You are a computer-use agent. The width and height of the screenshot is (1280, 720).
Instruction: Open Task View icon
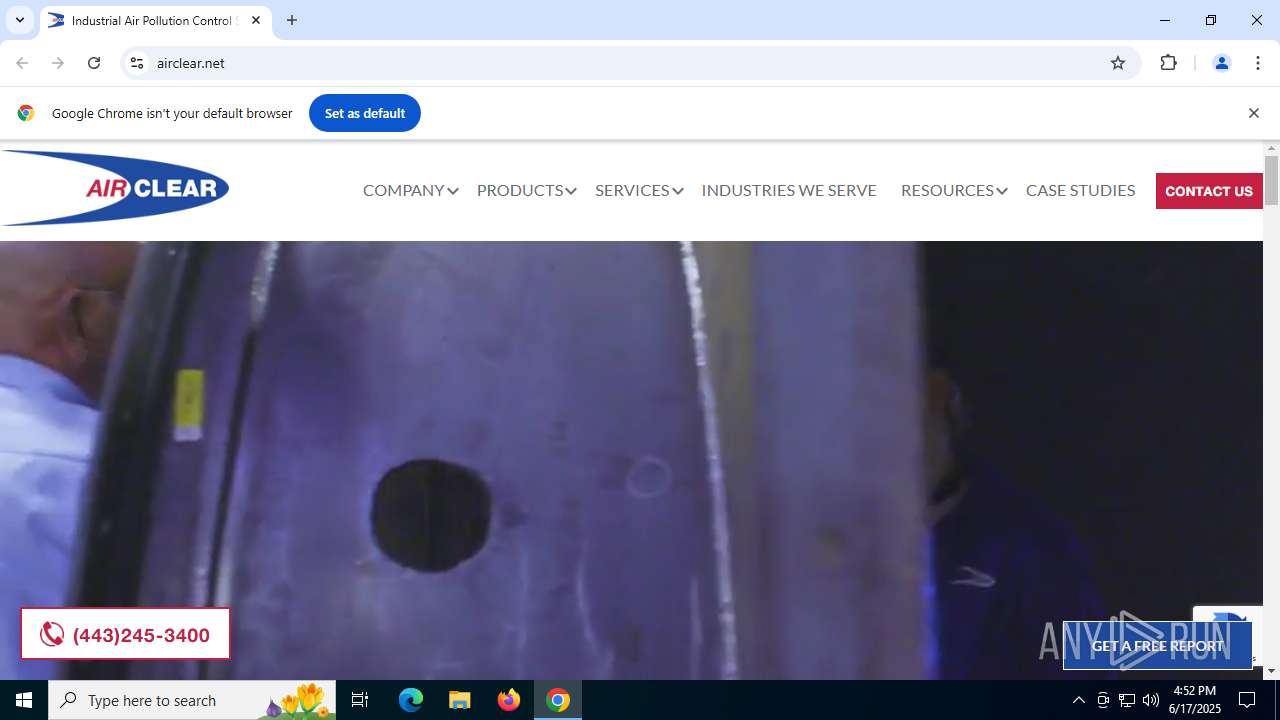click(x=360, y=700)
